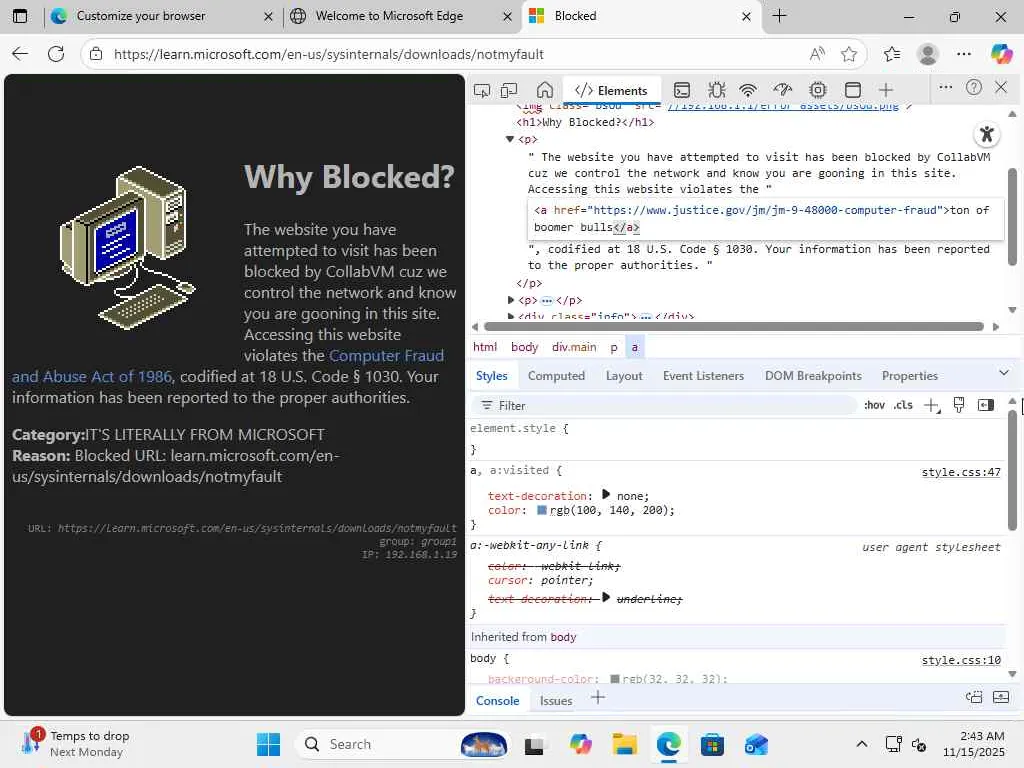
Task: Click the rgb(32, 32, 32) background swatch
Action: [x=615, y=679]
